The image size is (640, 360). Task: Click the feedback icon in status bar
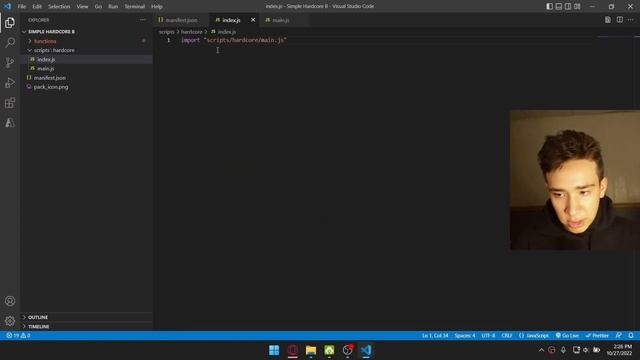coord(619,336)
